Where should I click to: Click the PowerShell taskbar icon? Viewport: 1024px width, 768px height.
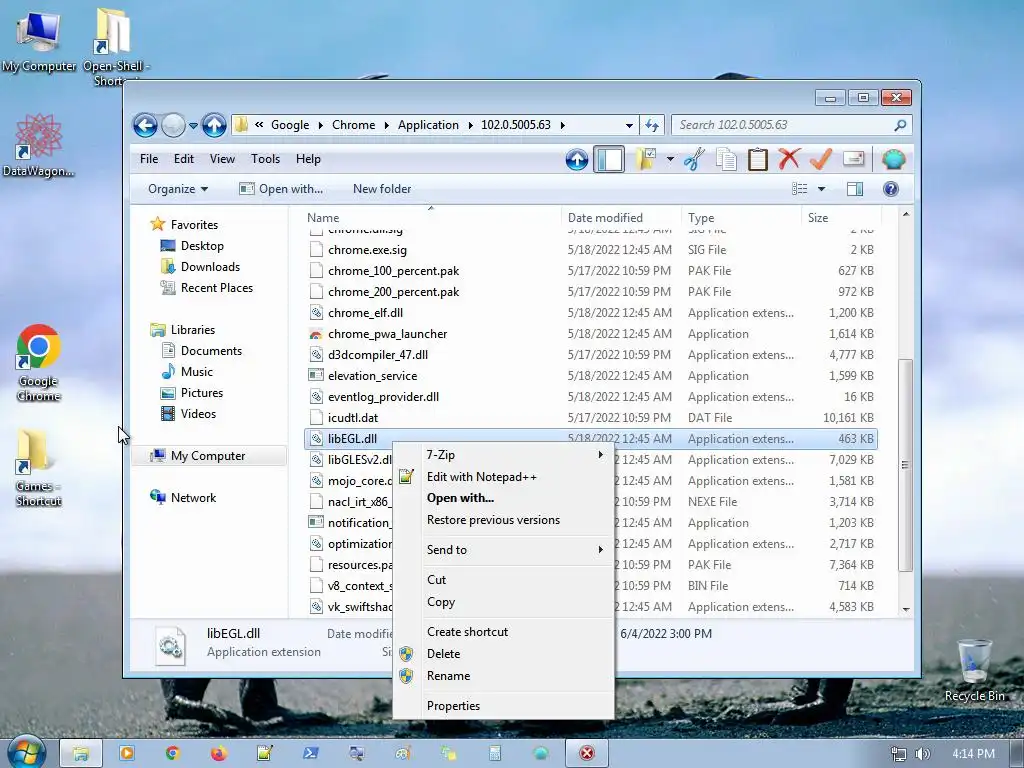pos(310,753)
